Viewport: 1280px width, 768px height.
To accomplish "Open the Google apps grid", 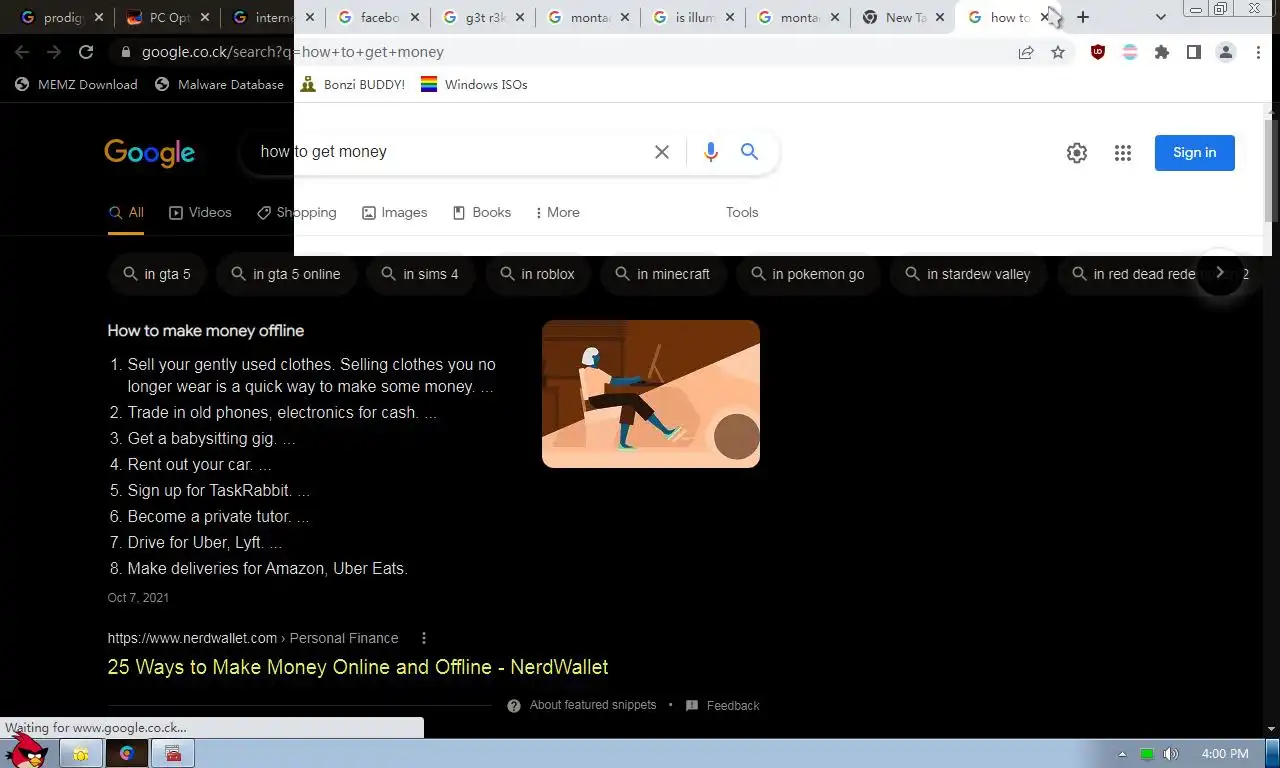I will tap(1123, 153).
